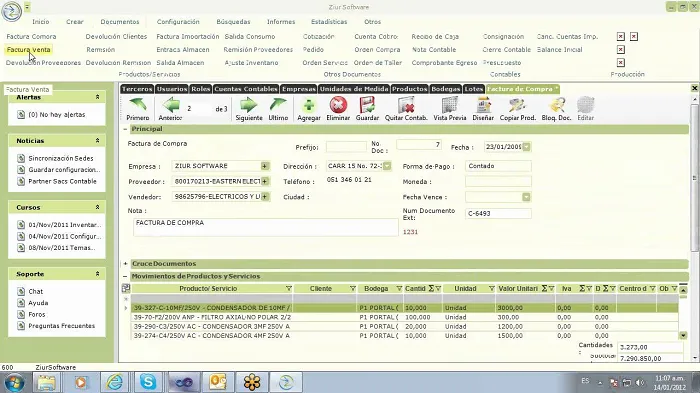Viewport: 700px width, 393px height.
Task: Click the Copiar Prod. icon
Action: tap(517, 105)
